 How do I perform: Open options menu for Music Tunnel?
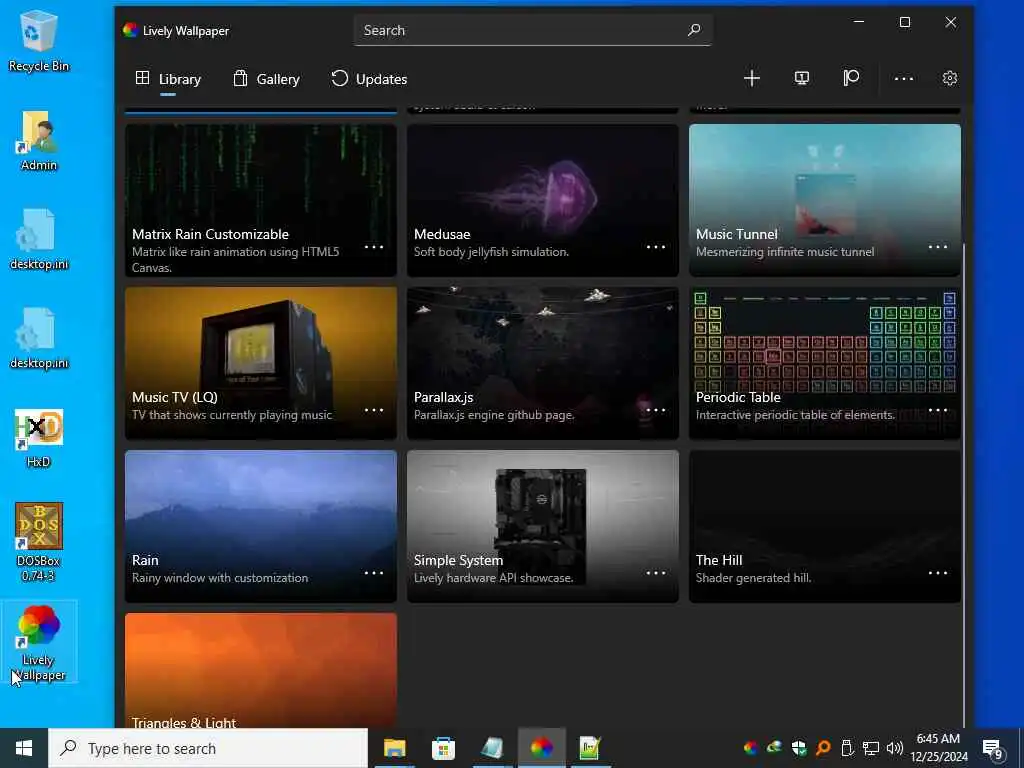tap(938, 247)
